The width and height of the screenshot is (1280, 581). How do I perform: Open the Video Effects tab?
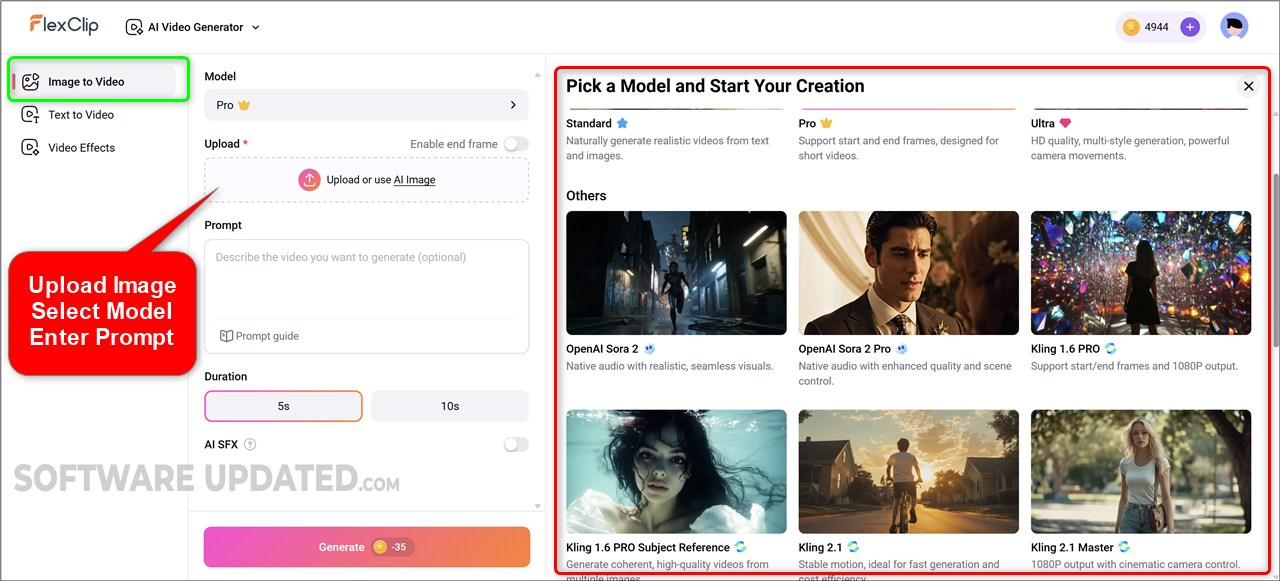coord(81,148)
